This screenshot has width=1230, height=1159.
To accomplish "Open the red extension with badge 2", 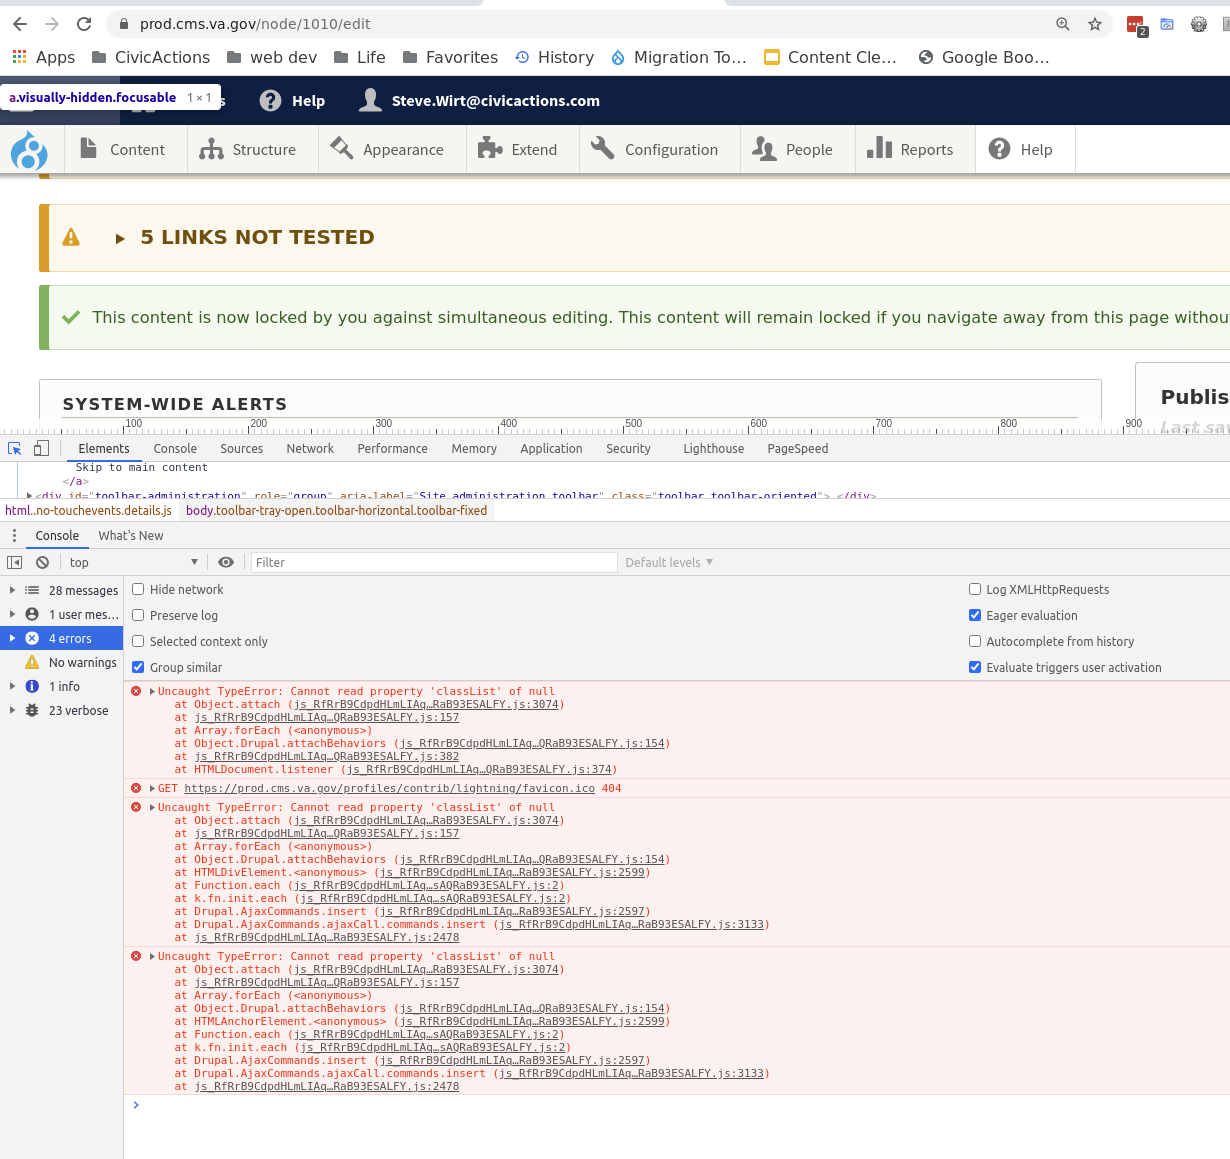I will click(x=1136, y=25).
